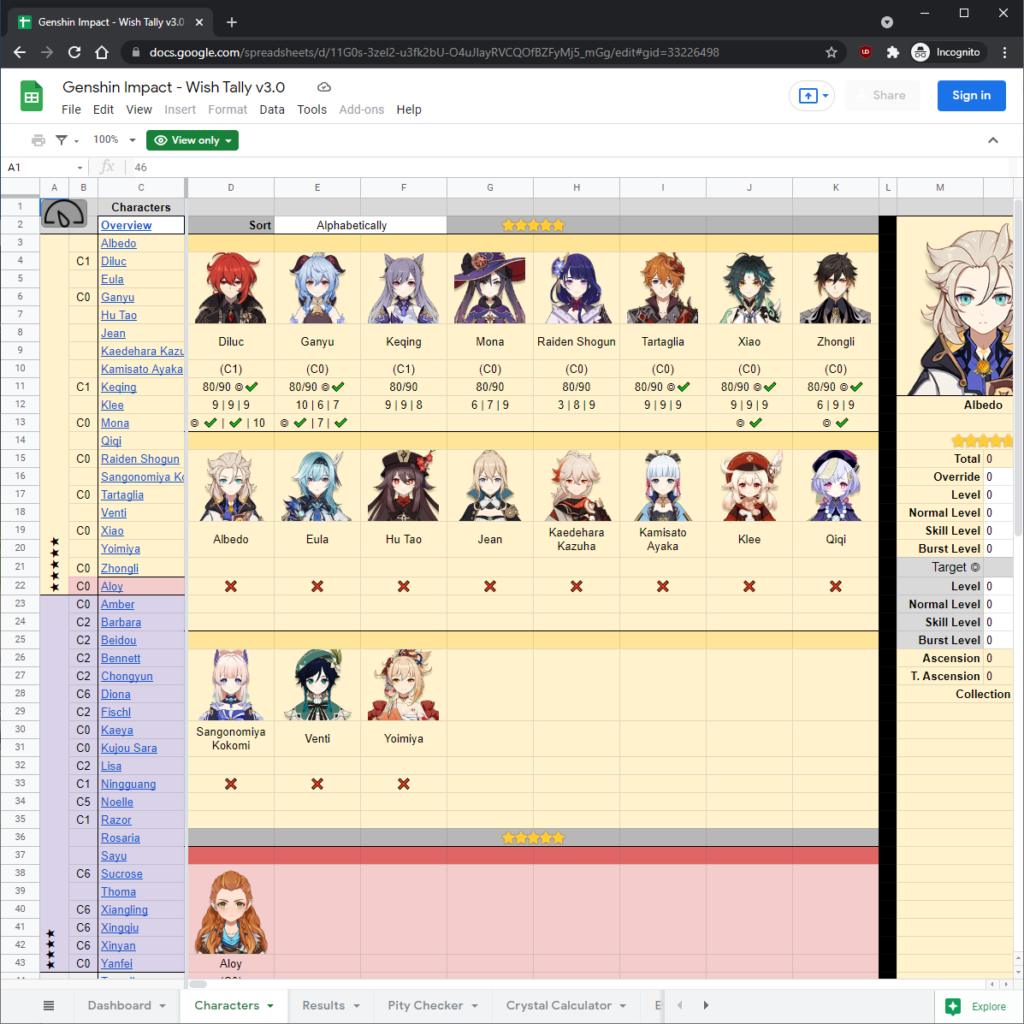Click the Incognito profile icon
1024x1024 pixels.
point(919,51)
